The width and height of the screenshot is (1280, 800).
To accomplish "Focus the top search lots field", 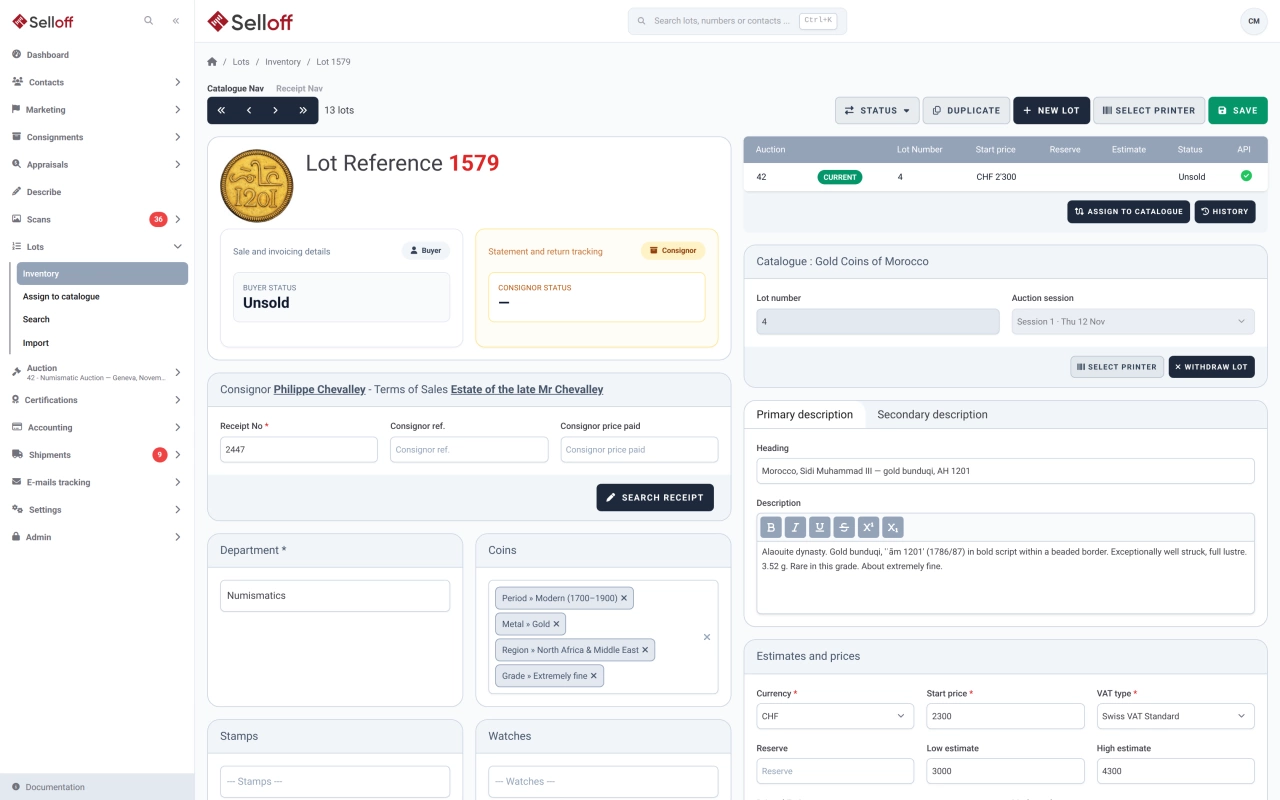I will point(737,21).
